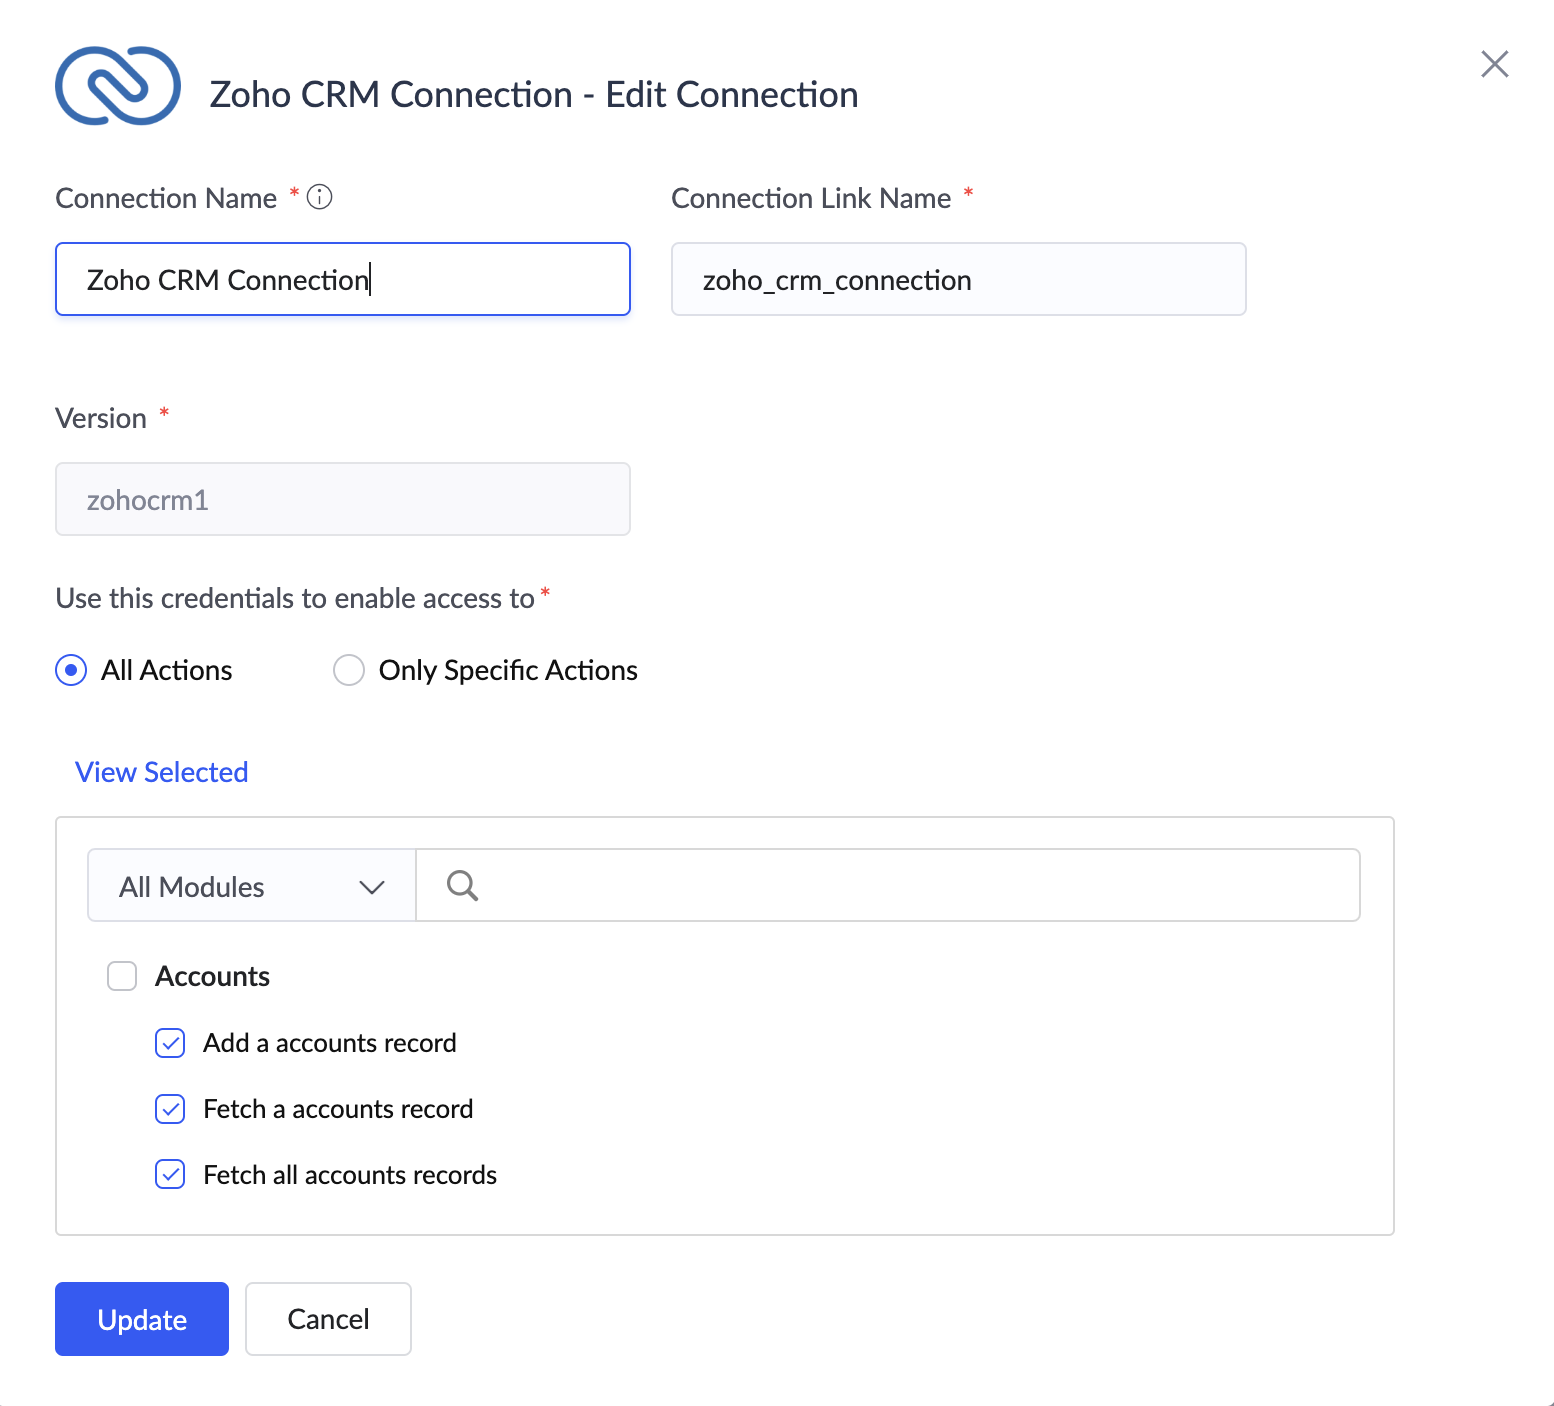
Task: Close the Edit Connection dialog
Action: coord(1494,64)
